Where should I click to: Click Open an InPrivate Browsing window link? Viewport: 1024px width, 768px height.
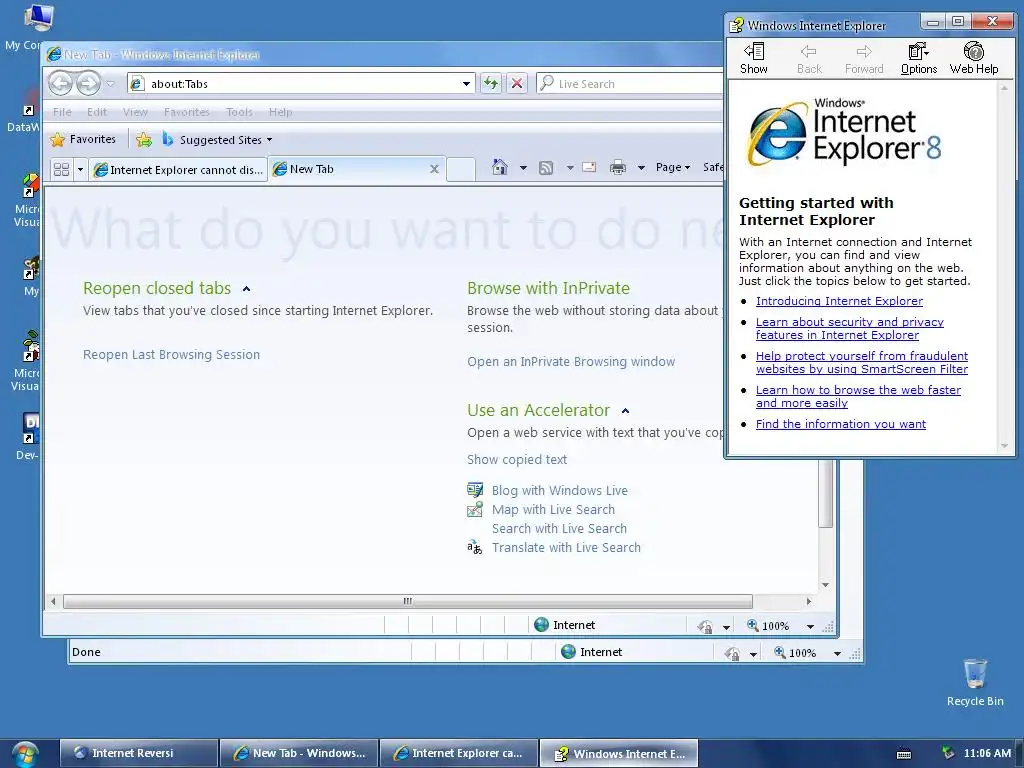pyautogui.click(x=571, y=362)
